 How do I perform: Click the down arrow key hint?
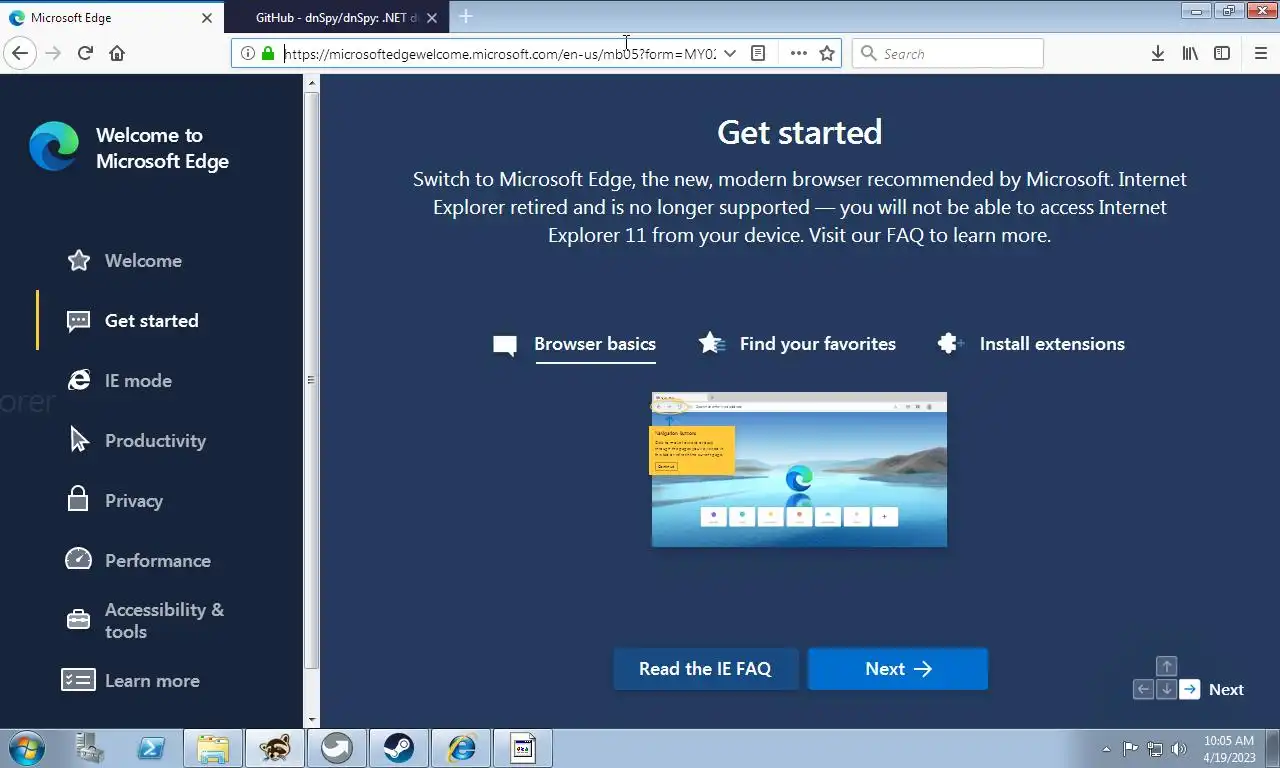(x=1166, y=689)
